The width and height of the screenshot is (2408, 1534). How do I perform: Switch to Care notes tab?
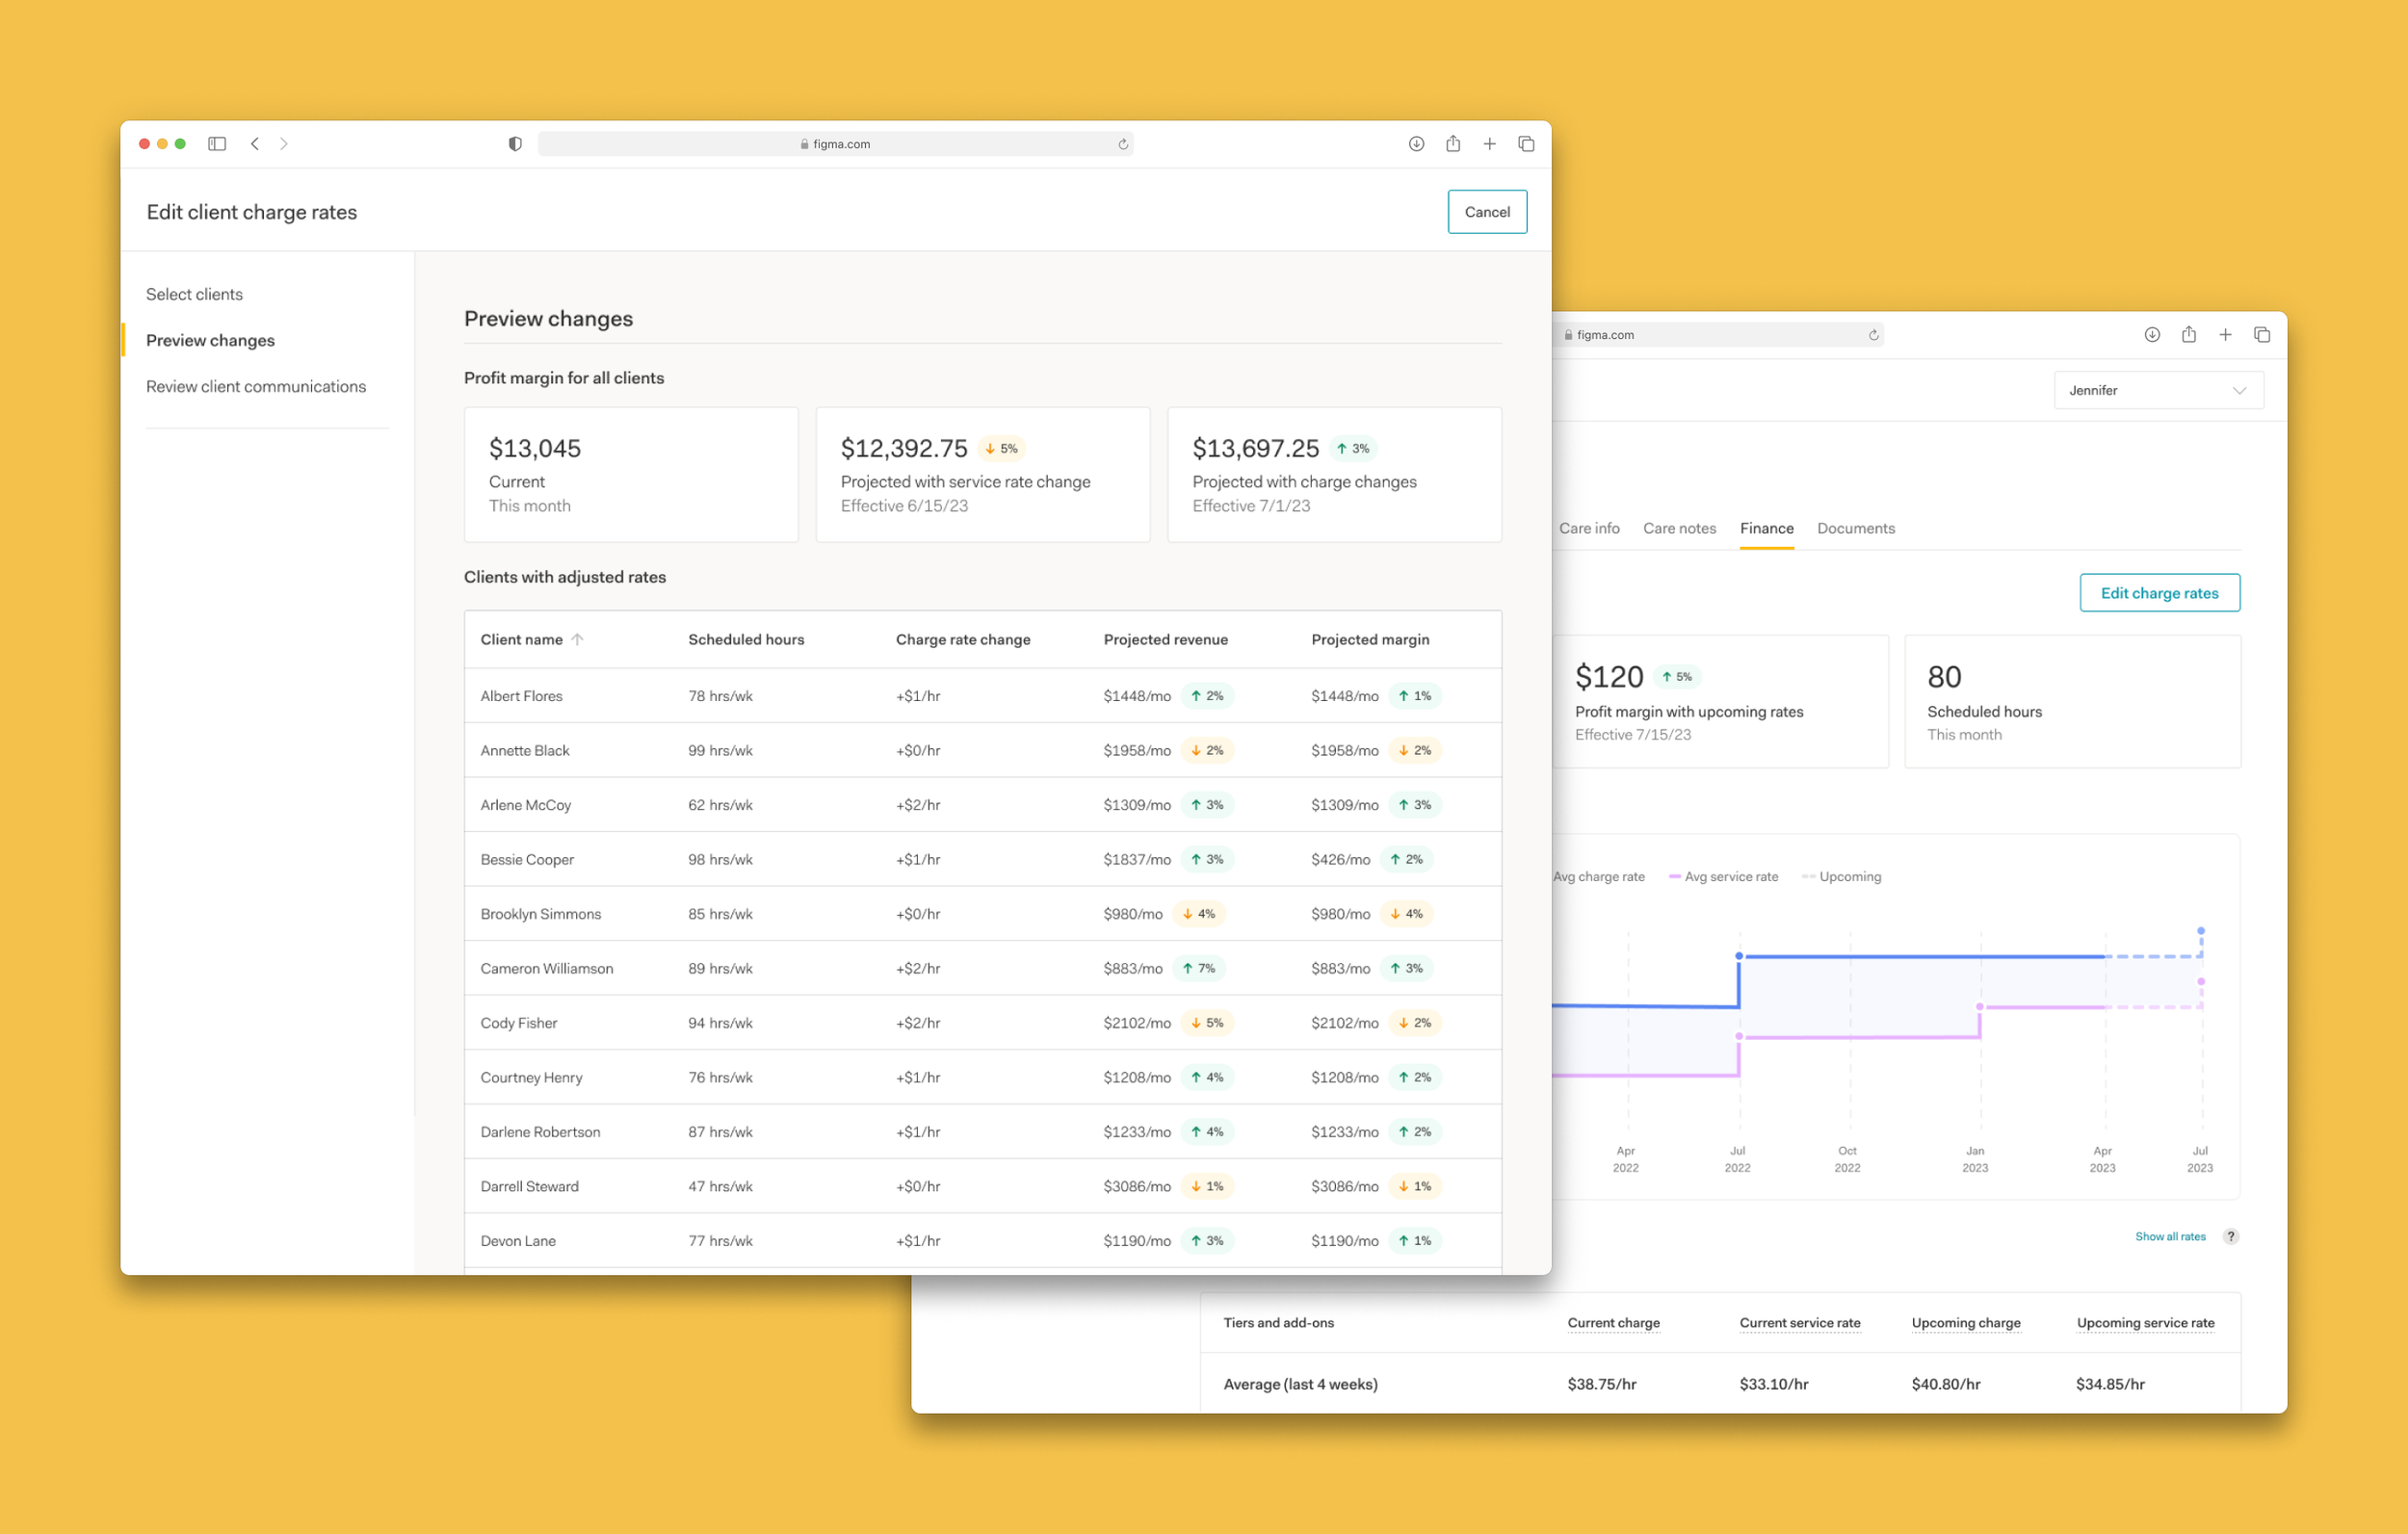(x=1679, y=529)
